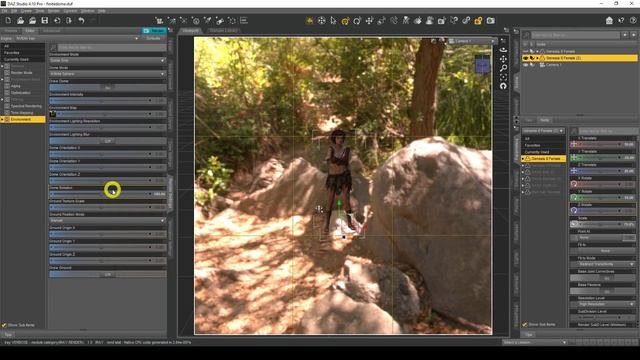Viewport: 640px width, 360px height.
Task: Adjust the Environment Intensity slider
Action: pos(108,100)
